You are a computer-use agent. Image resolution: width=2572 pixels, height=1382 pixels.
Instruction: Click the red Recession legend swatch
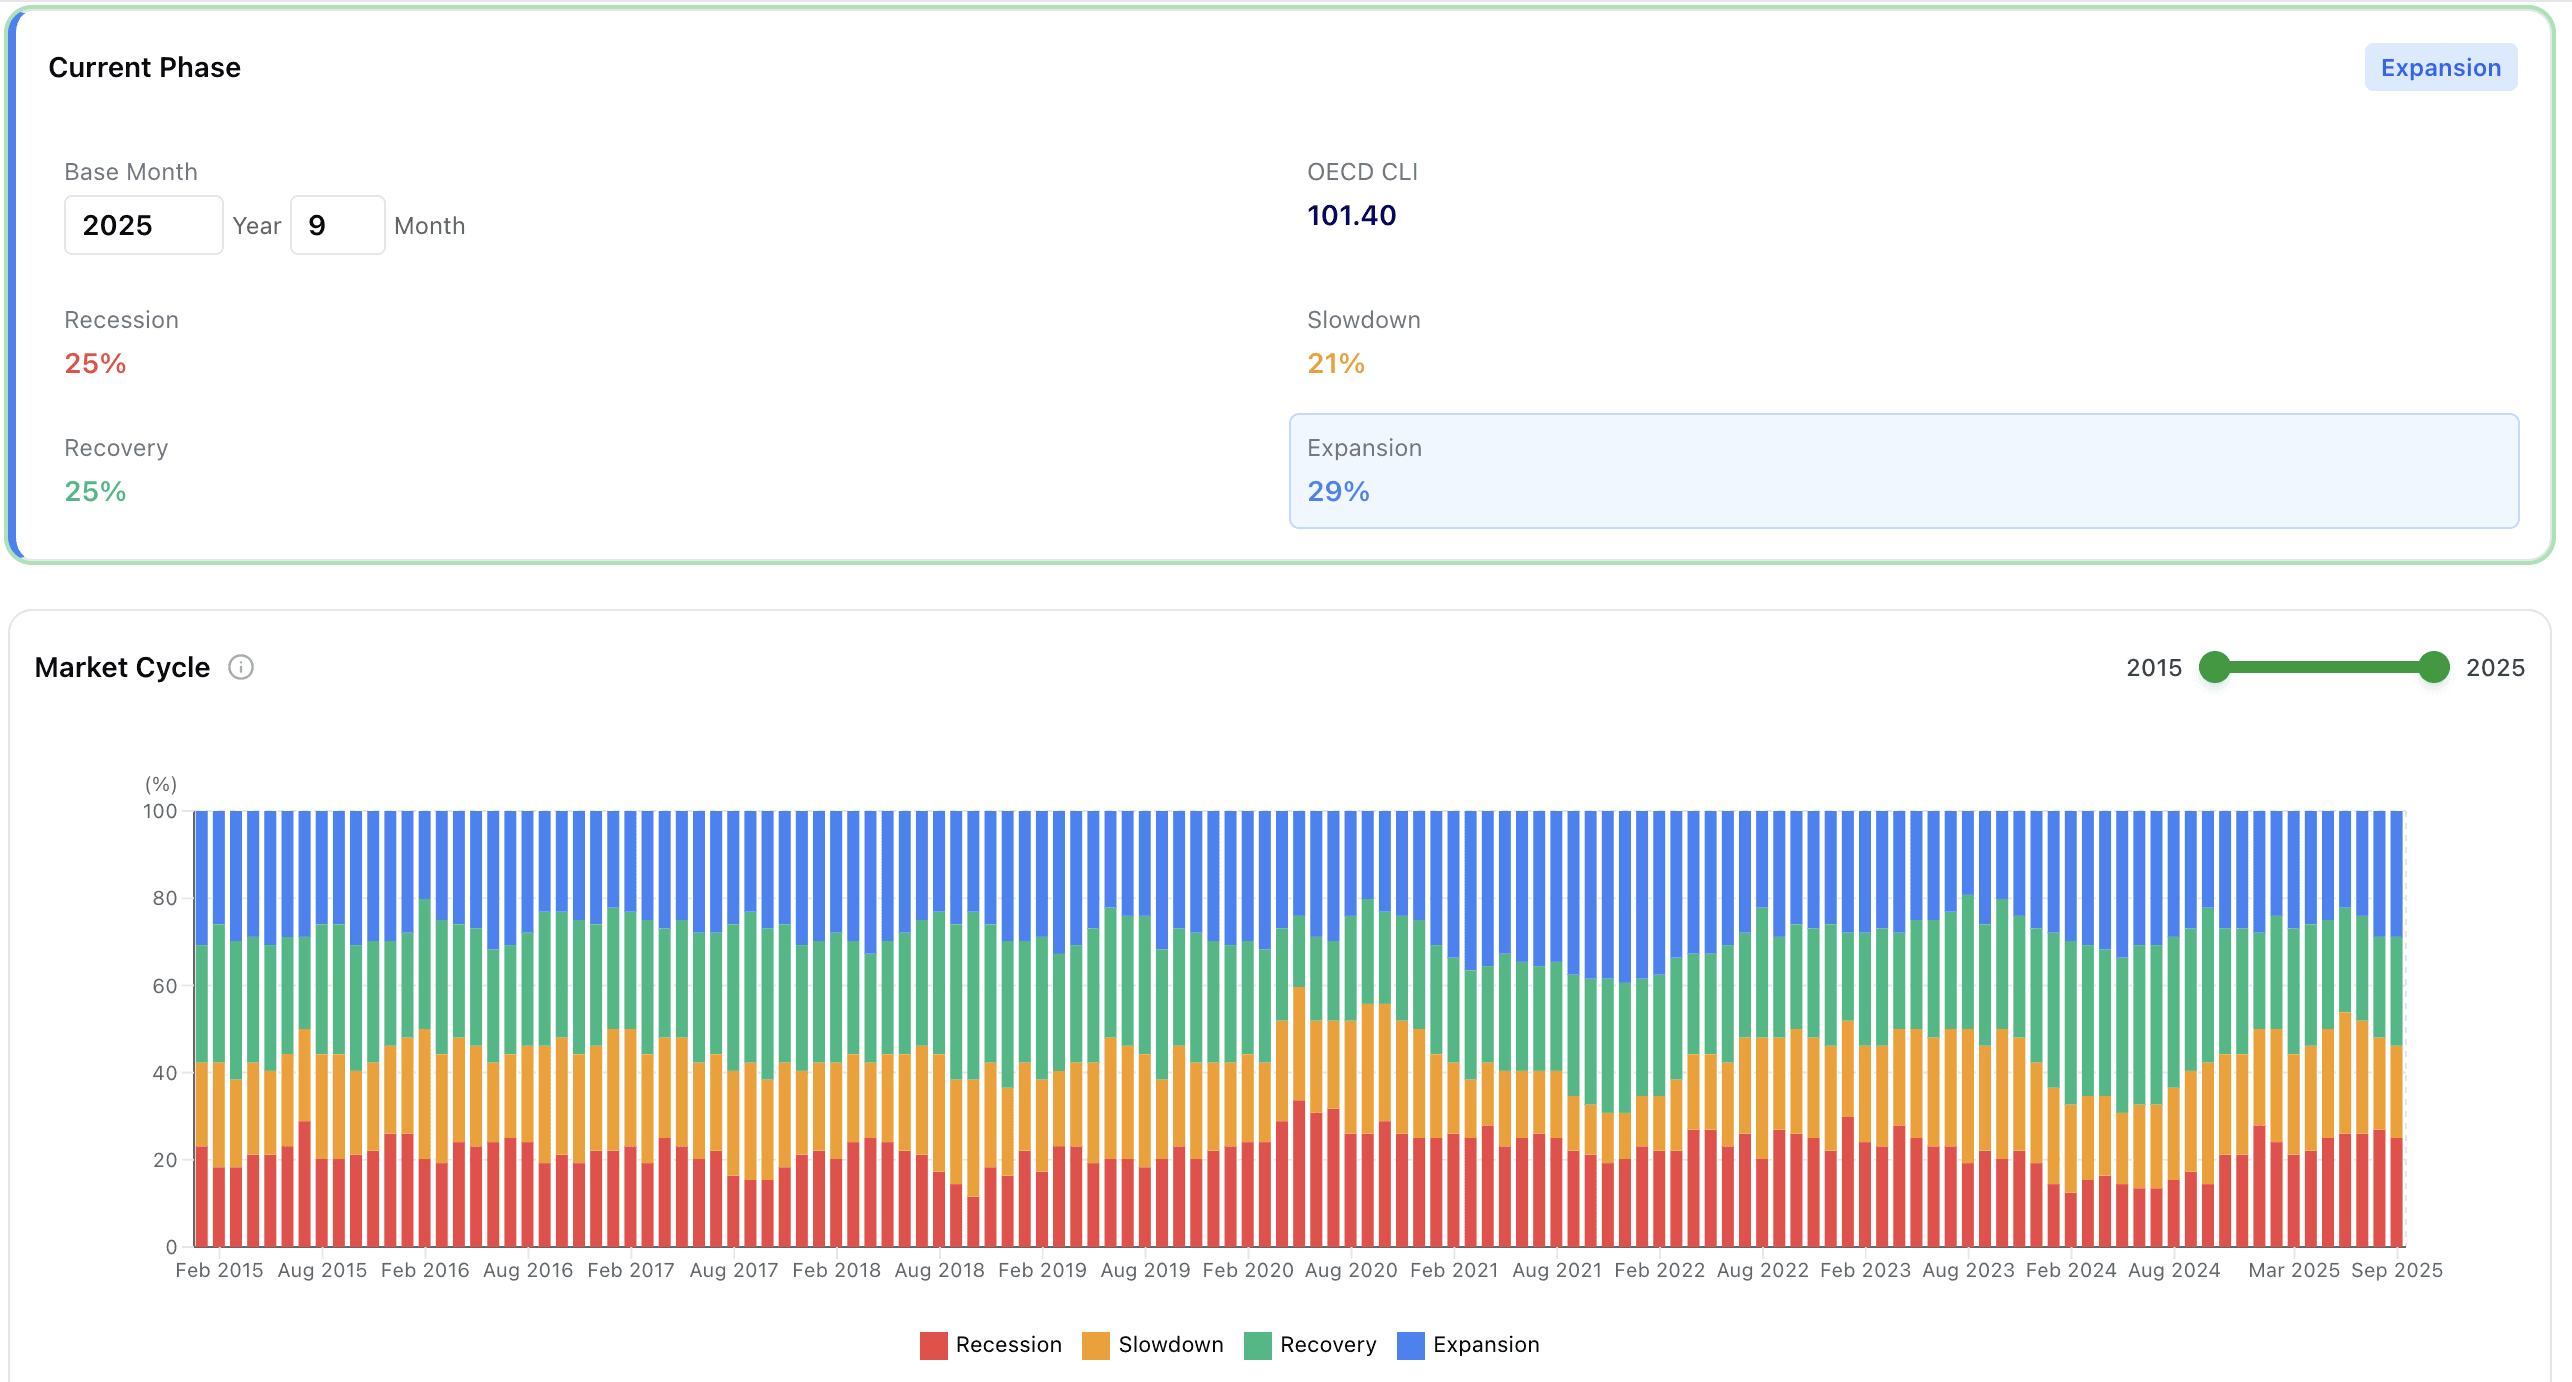(933, 1345)
